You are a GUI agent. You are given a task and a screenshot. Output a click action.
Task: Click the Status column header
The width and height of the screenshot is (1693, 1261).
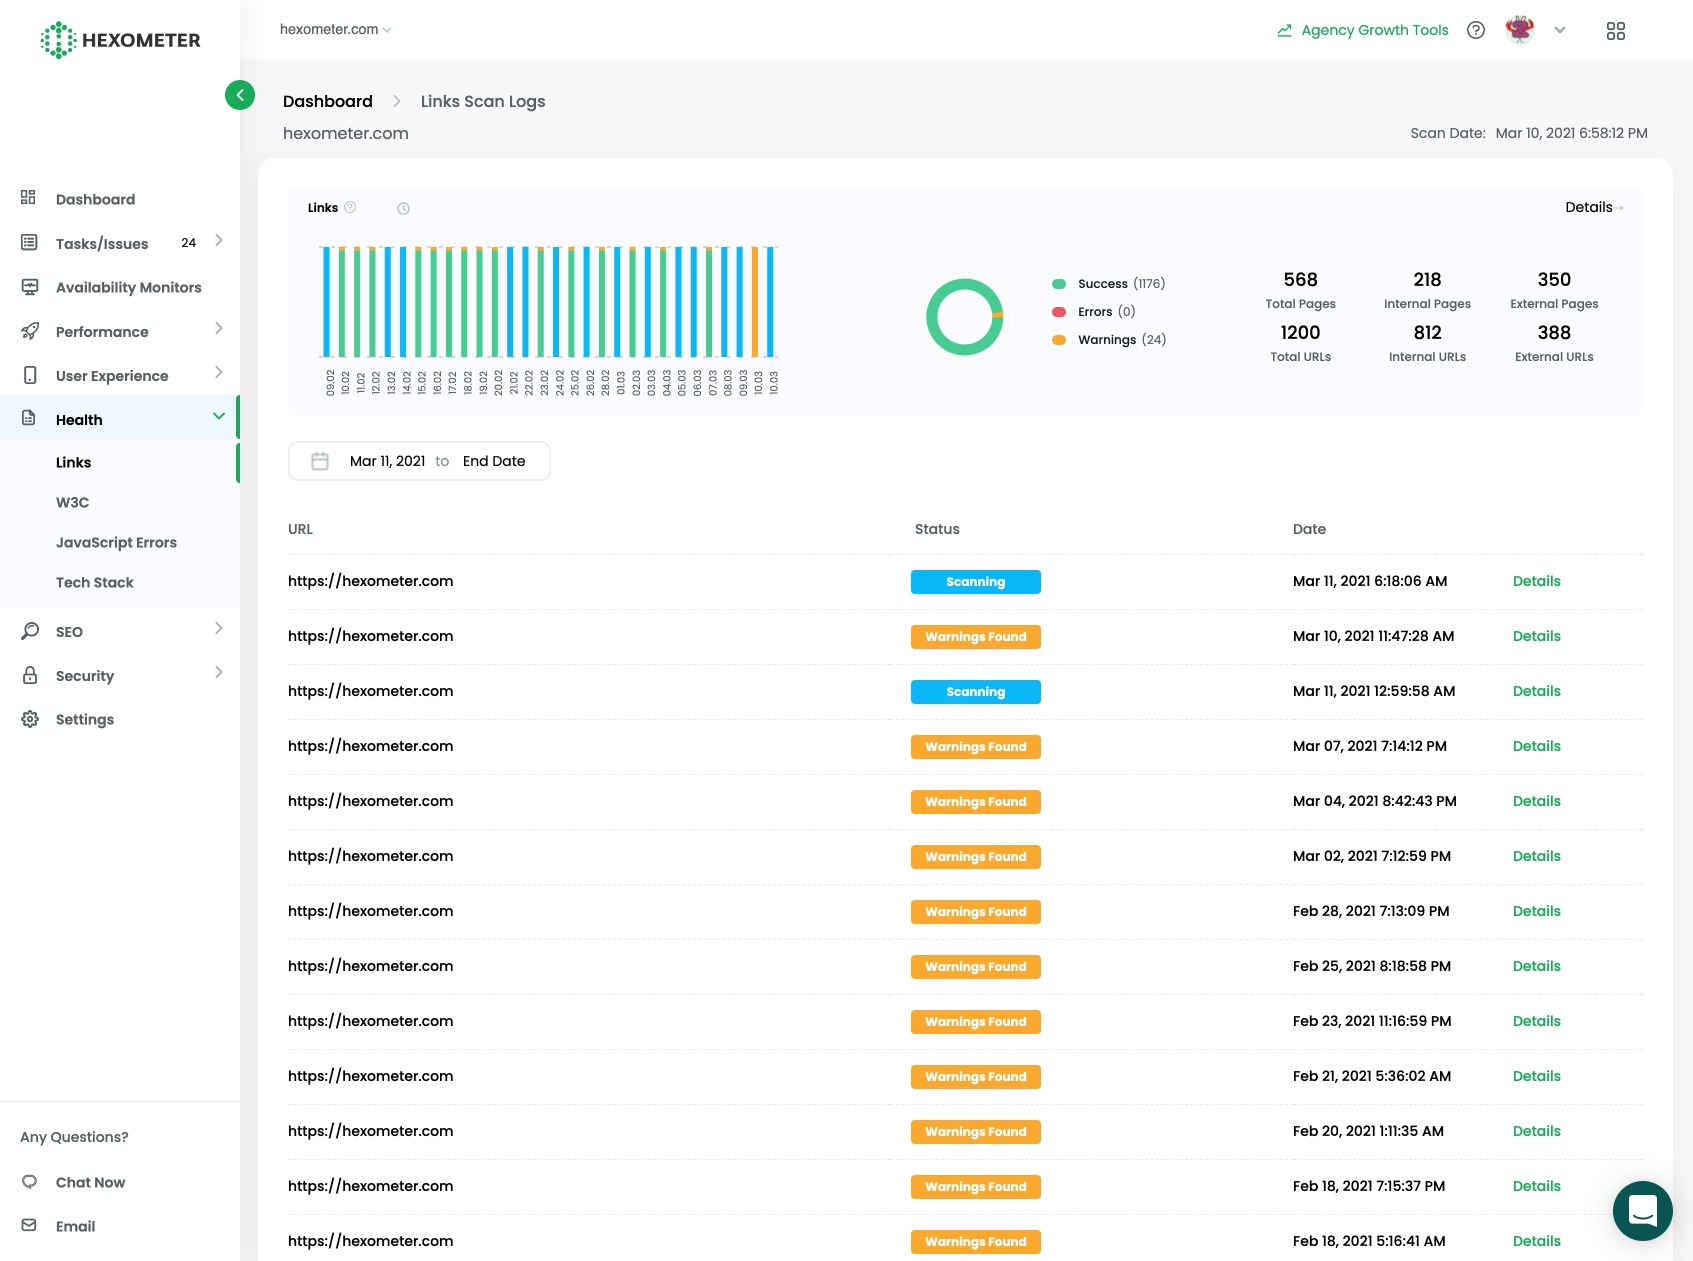pyautogui.click(x=937, y=529)
